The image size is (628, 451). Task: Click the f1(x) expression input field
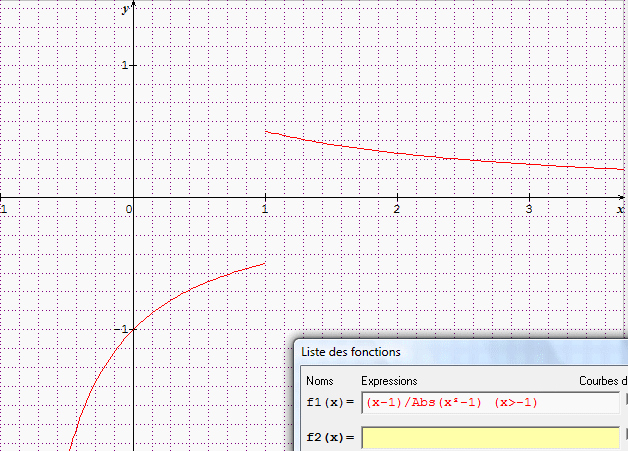490,403
